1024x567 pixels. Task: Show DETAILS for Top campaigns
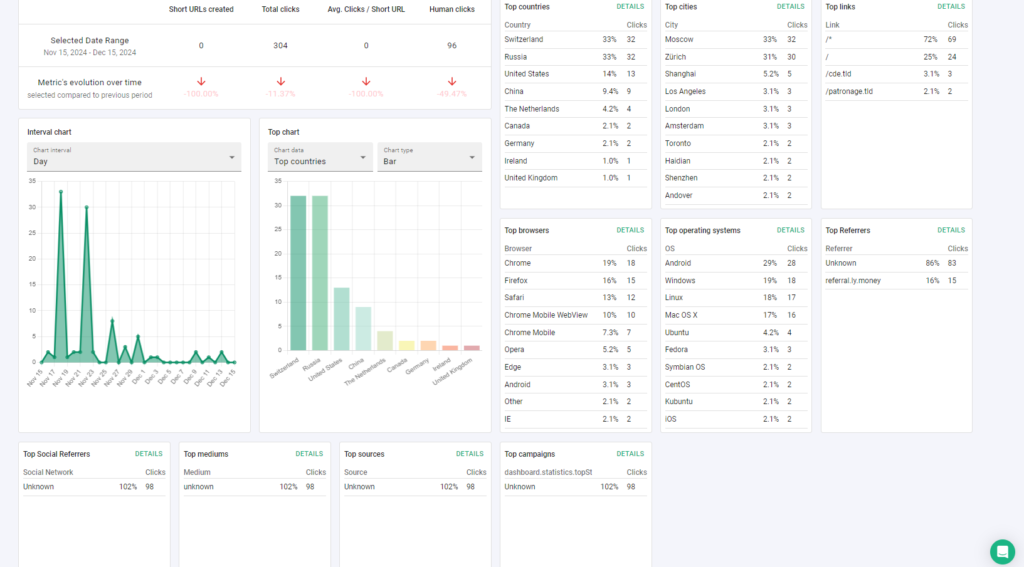[x=630, y=454]
